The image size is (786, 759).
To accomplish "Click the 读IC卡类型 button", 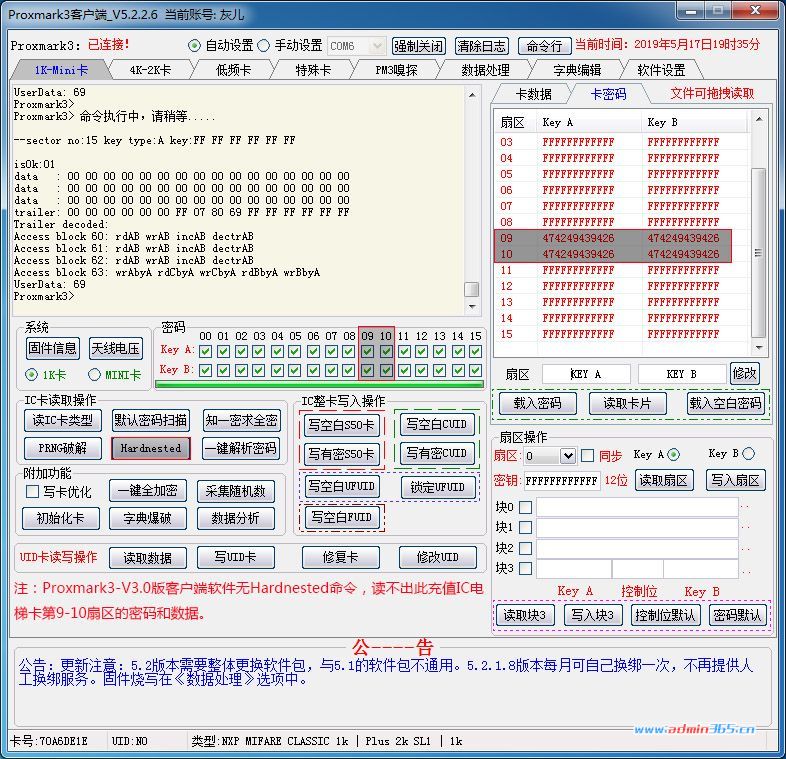I will click(x=63, y=420).
